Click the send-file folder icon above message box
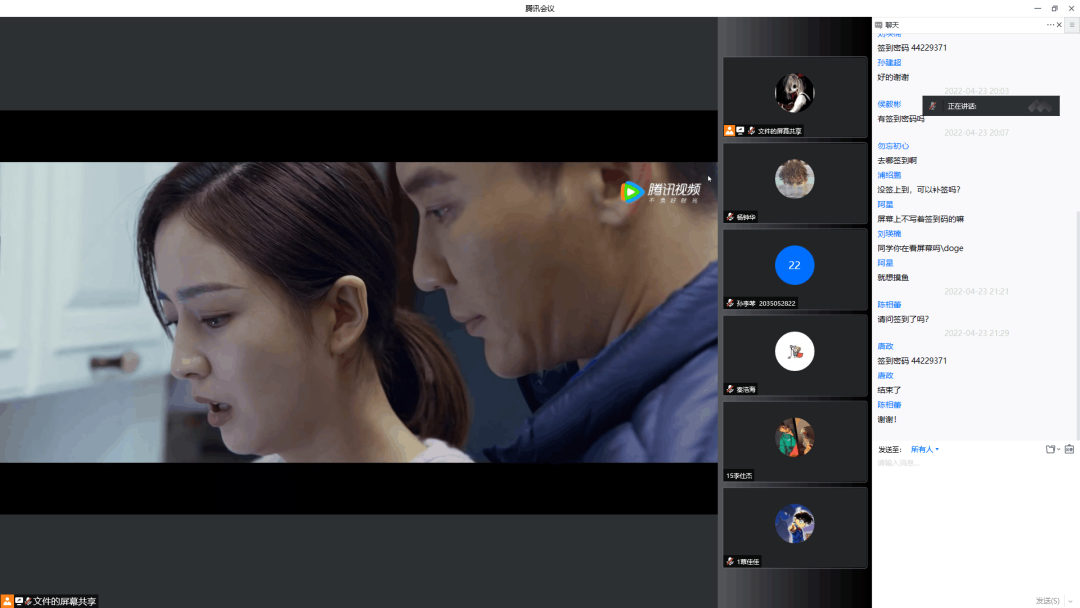Image resolution: width=1080 pixels, height=608 pixels. pos(1050,449)
